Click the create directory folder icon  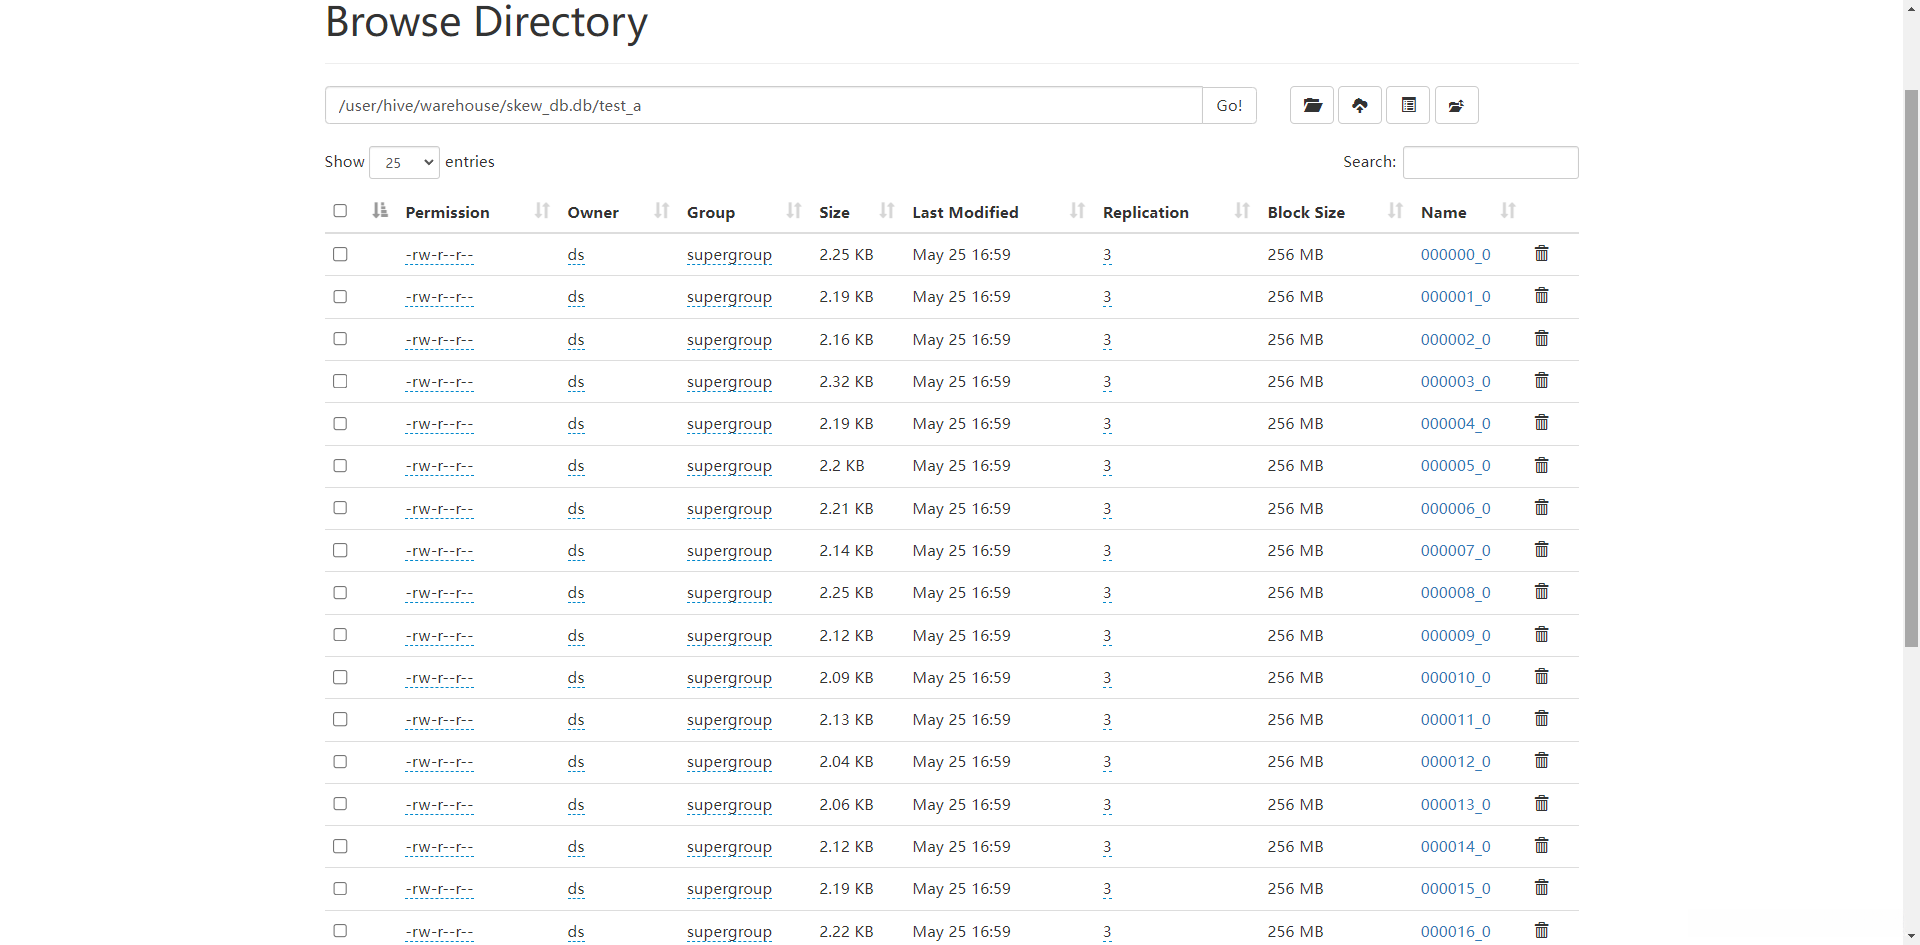click(1312, 105)
